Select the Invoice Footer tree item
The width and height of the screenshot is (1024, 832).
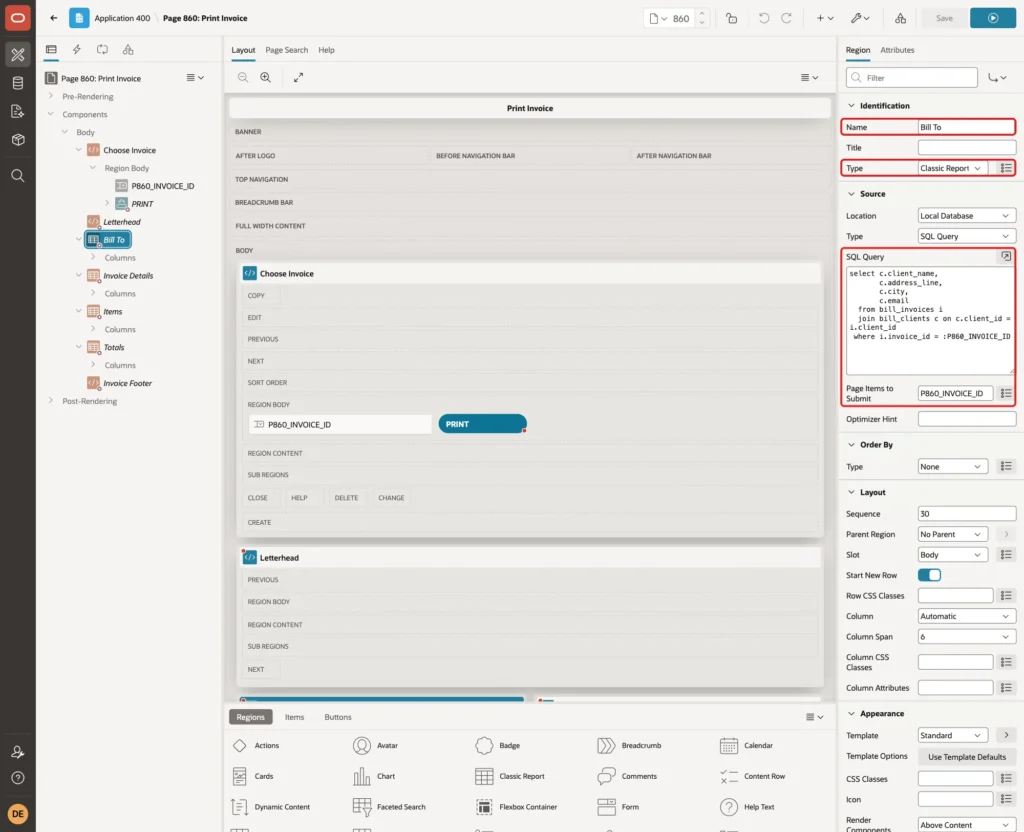coord(127,383)
